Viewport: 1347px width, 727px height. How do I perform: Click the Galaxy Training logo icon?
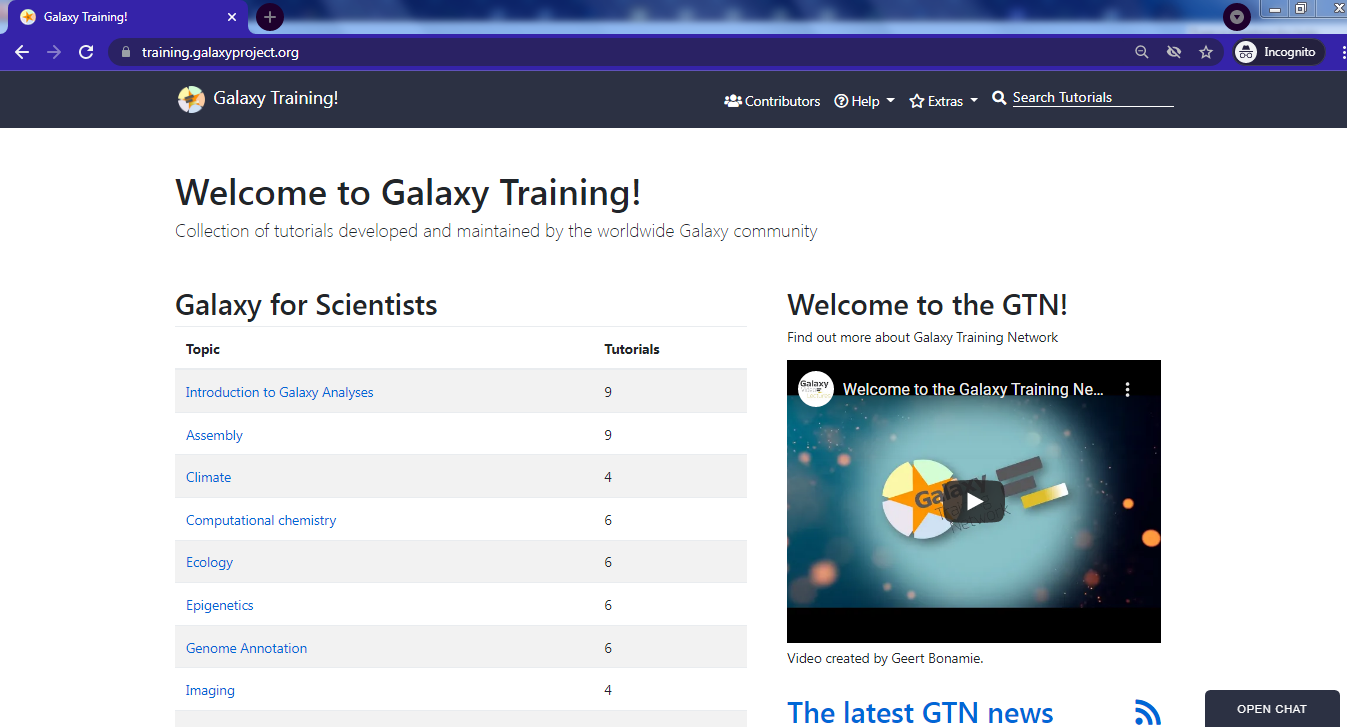point(191,99)
